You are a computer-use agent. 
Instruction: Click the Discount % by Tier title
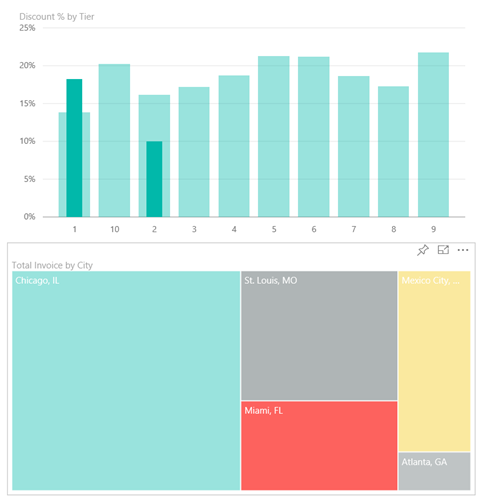coord(57,17)
